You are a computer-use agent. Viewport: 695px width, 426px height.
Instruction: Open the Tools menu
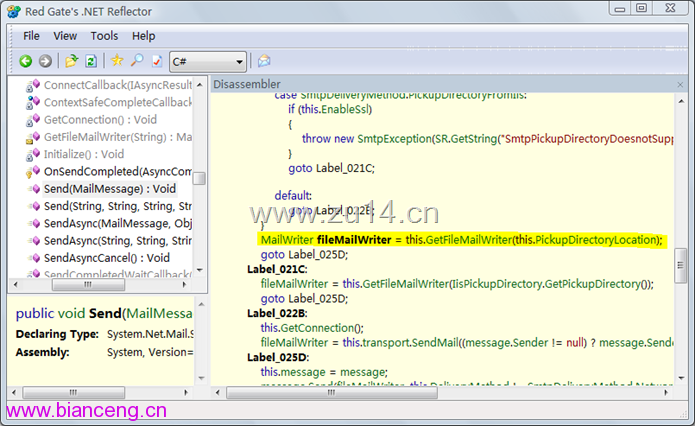[104, 36]
